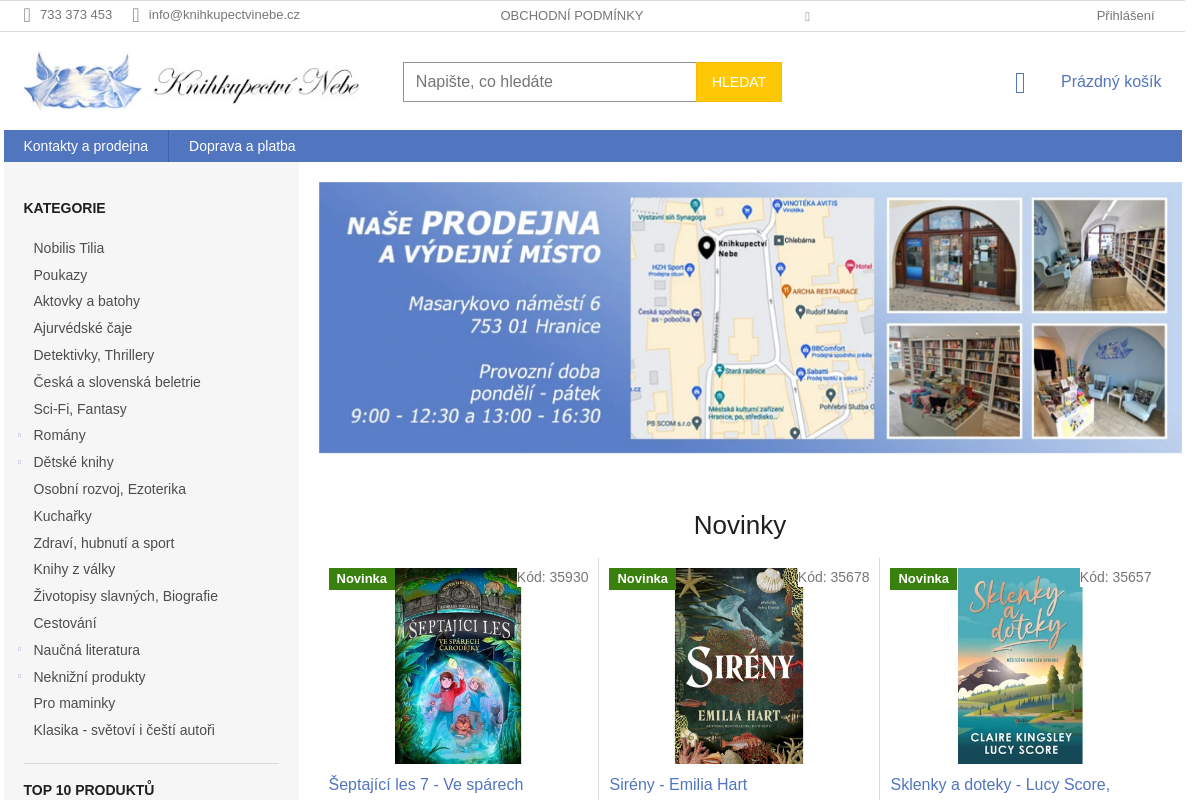Open the shopping cart icon

pos(1020,82)
